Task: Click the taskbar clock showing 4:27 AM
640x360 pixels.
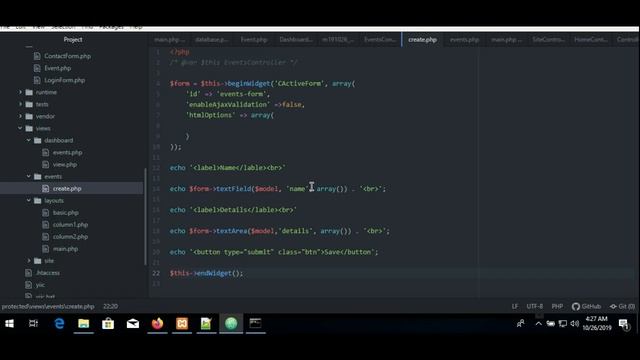Action: point(597,323)
